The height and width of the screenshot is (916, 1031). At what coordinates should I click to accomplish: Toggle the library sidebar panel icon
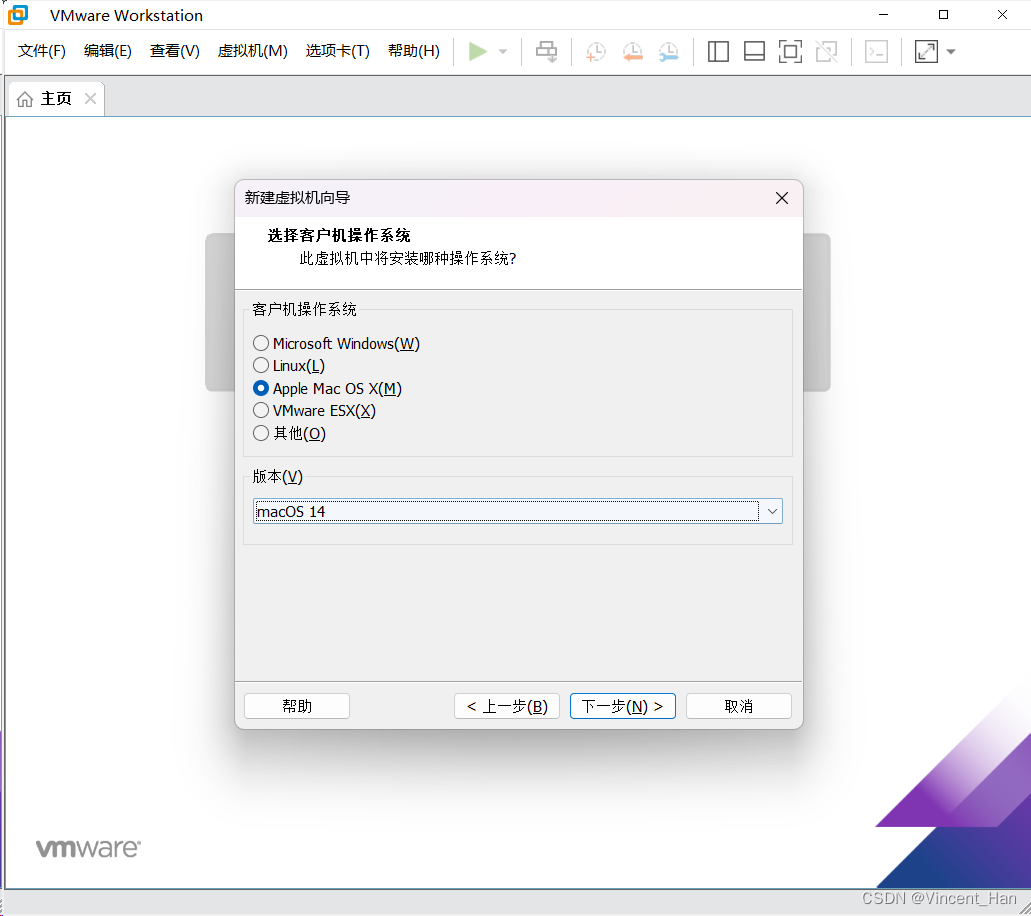coord(718,51)
